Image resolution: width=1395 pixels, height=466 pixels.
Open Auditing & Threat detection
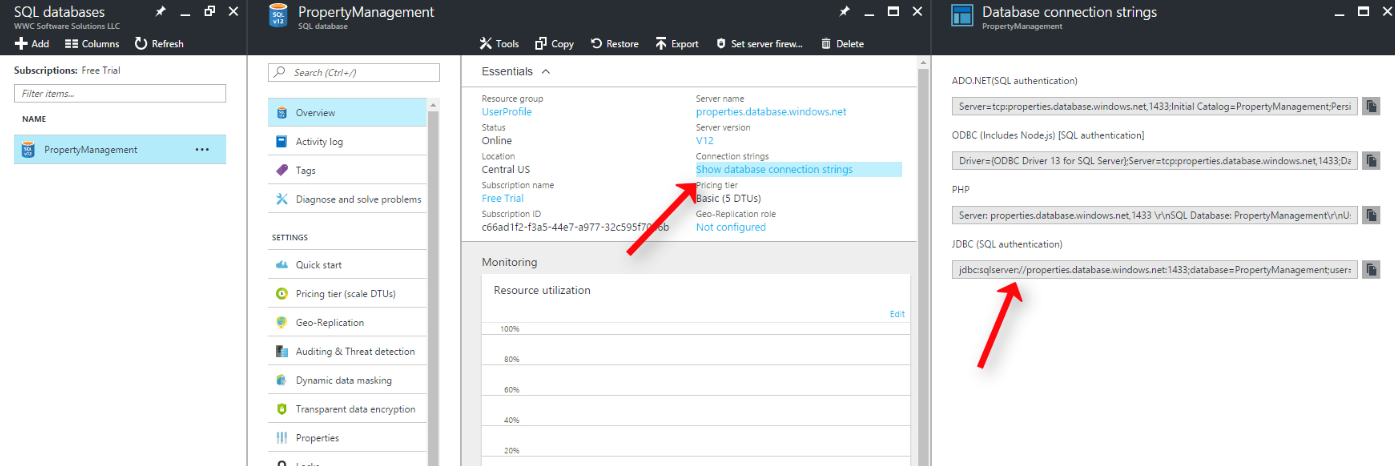tap(347, 352)
